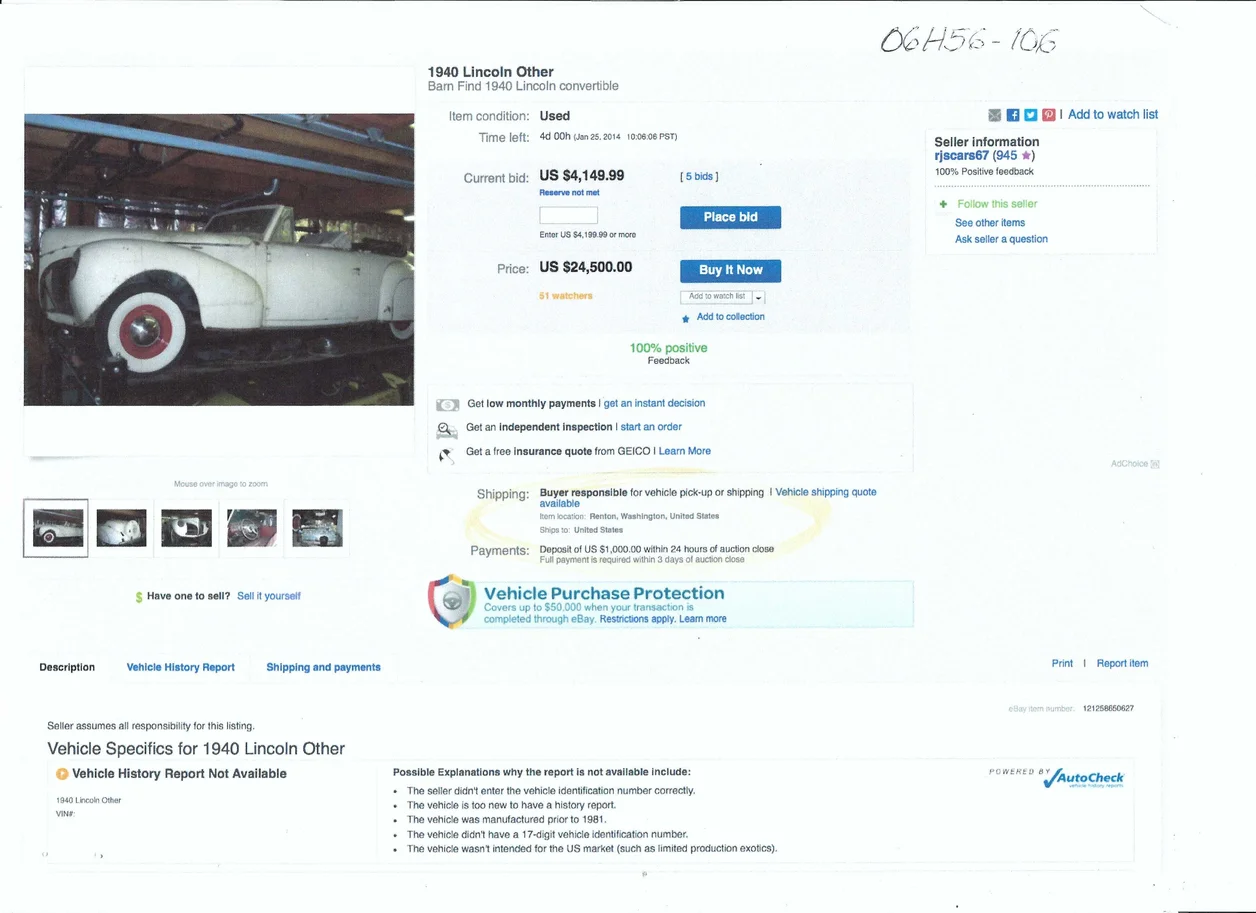Click the Buy It Now button
The width and height of the screenshot is (1256, 913).
coord(730,270)
